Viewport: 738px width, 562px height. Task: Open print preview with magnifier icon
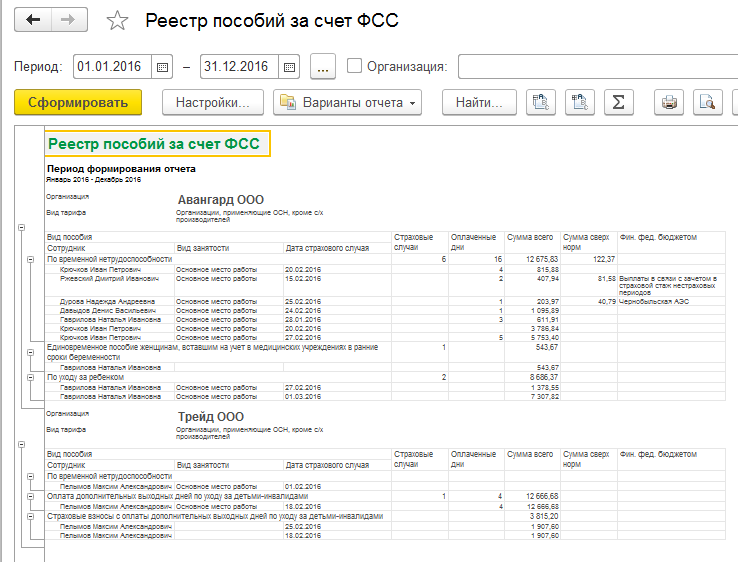click(707, 102)
